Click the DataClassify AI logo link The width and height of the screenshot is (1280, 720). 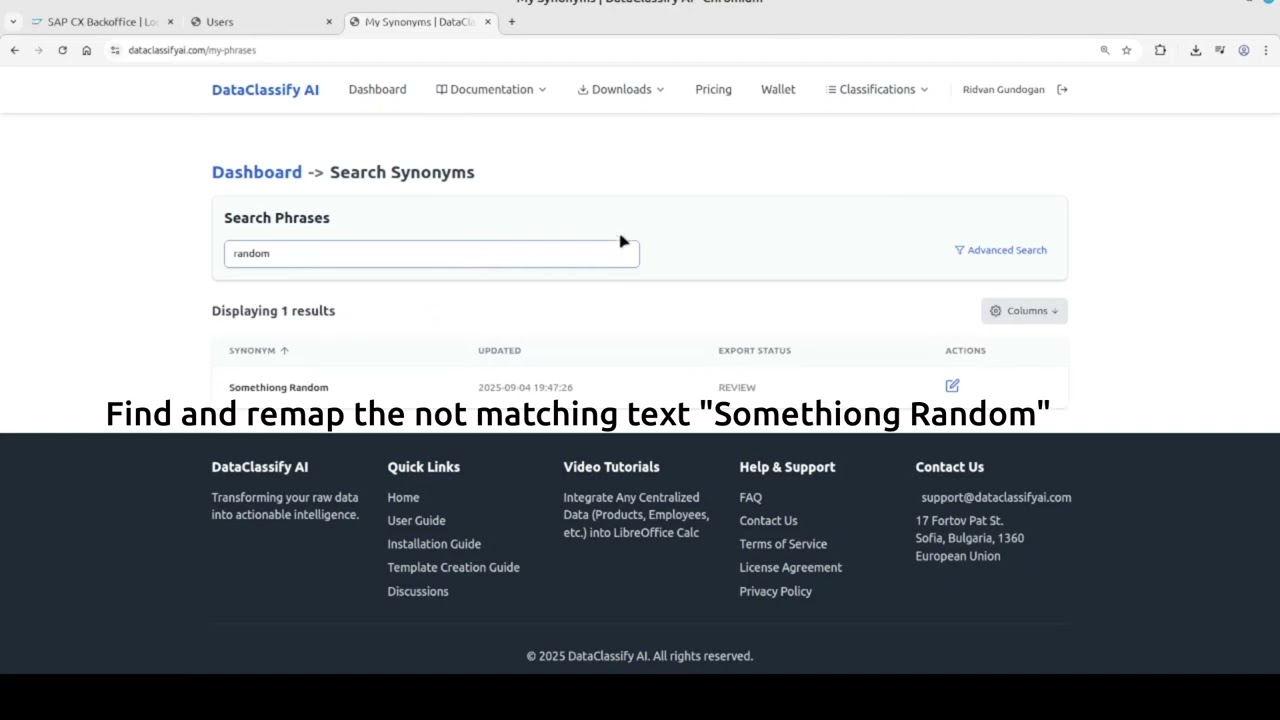point(265,89)
